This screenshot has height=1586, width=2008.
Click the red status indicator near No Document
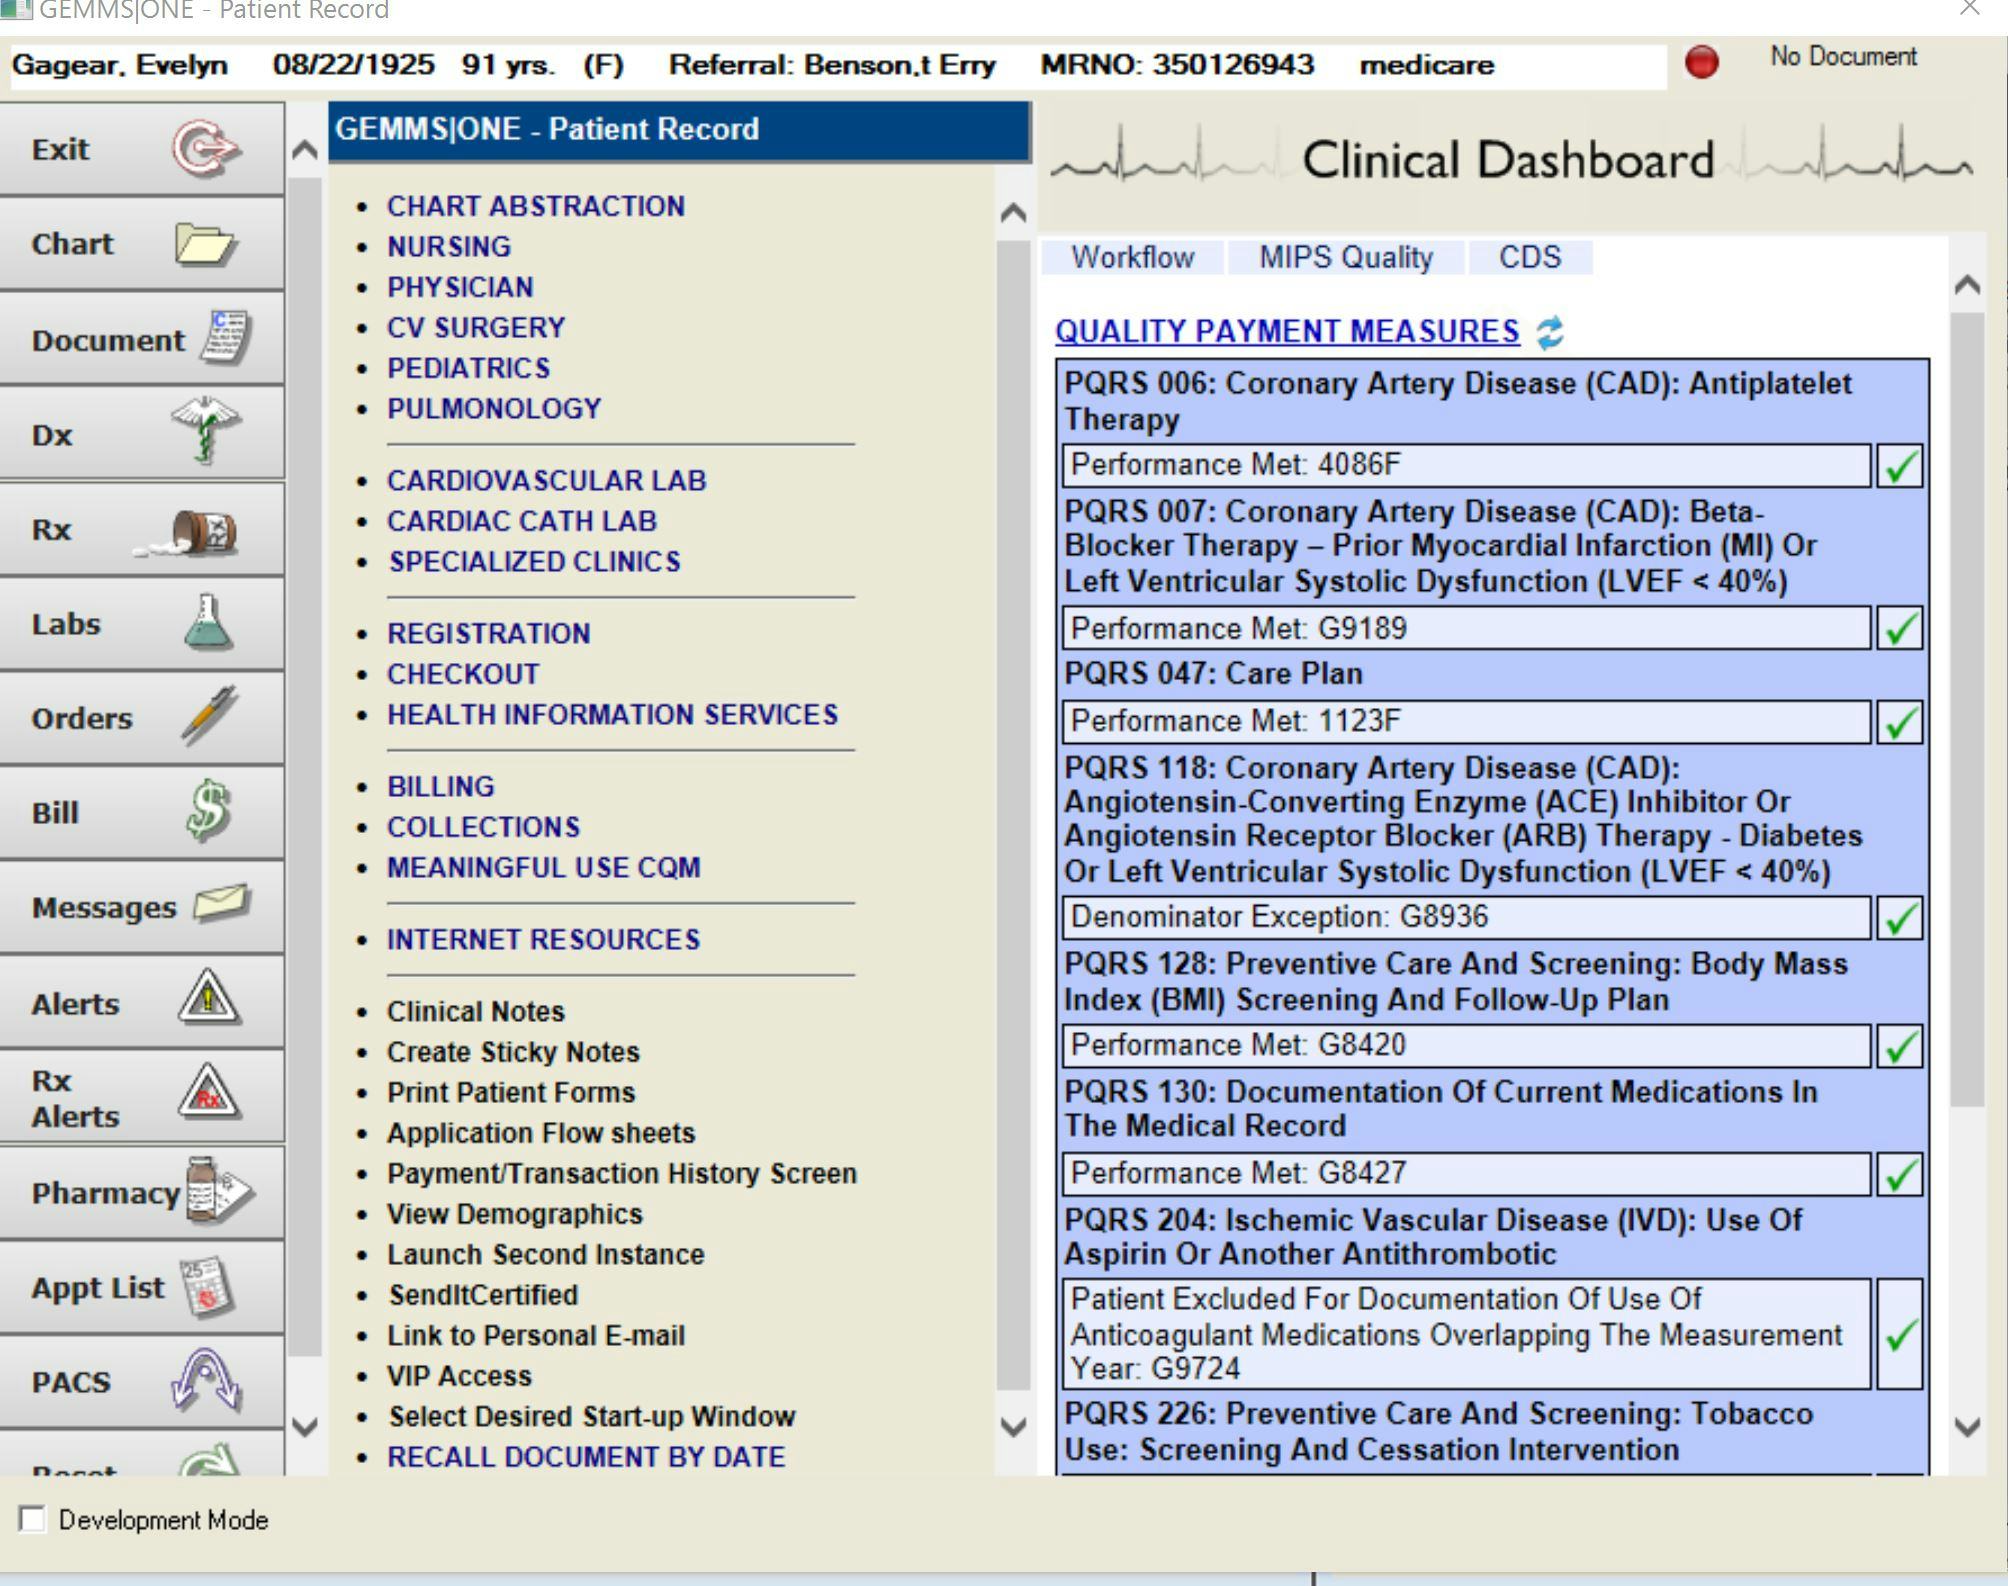click(x=1702, y=59)
